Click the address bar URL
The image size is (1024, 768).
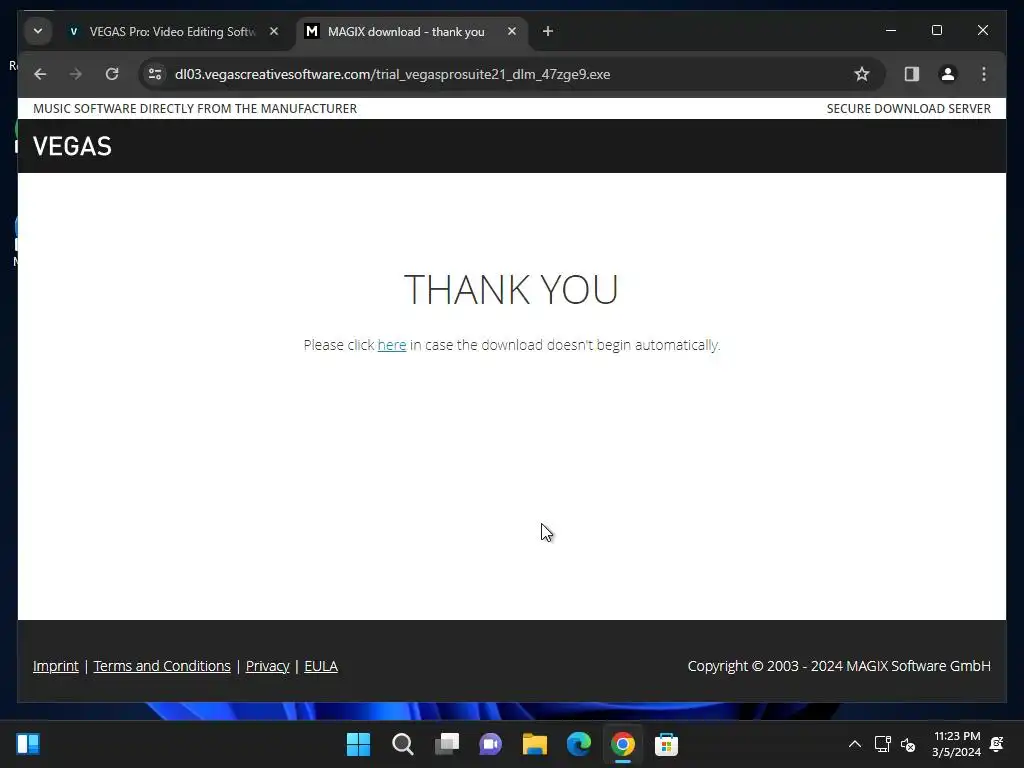[392, 74]
